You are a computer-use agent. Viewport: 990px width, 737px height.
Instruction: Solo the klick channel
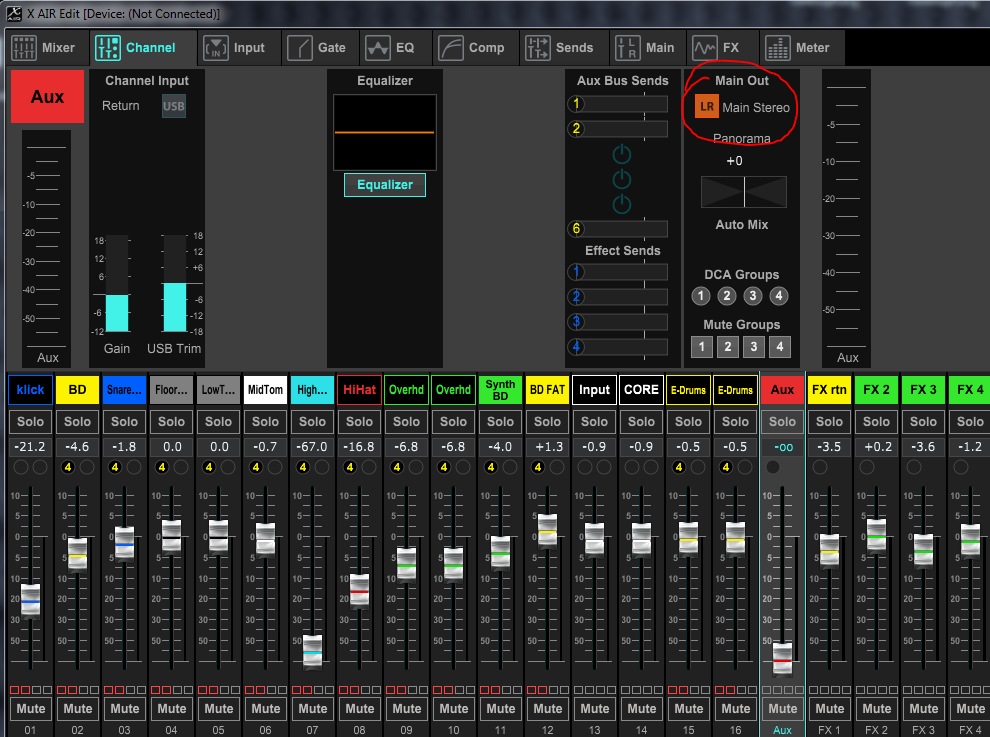pyautogui.click(x=30, y=421)
